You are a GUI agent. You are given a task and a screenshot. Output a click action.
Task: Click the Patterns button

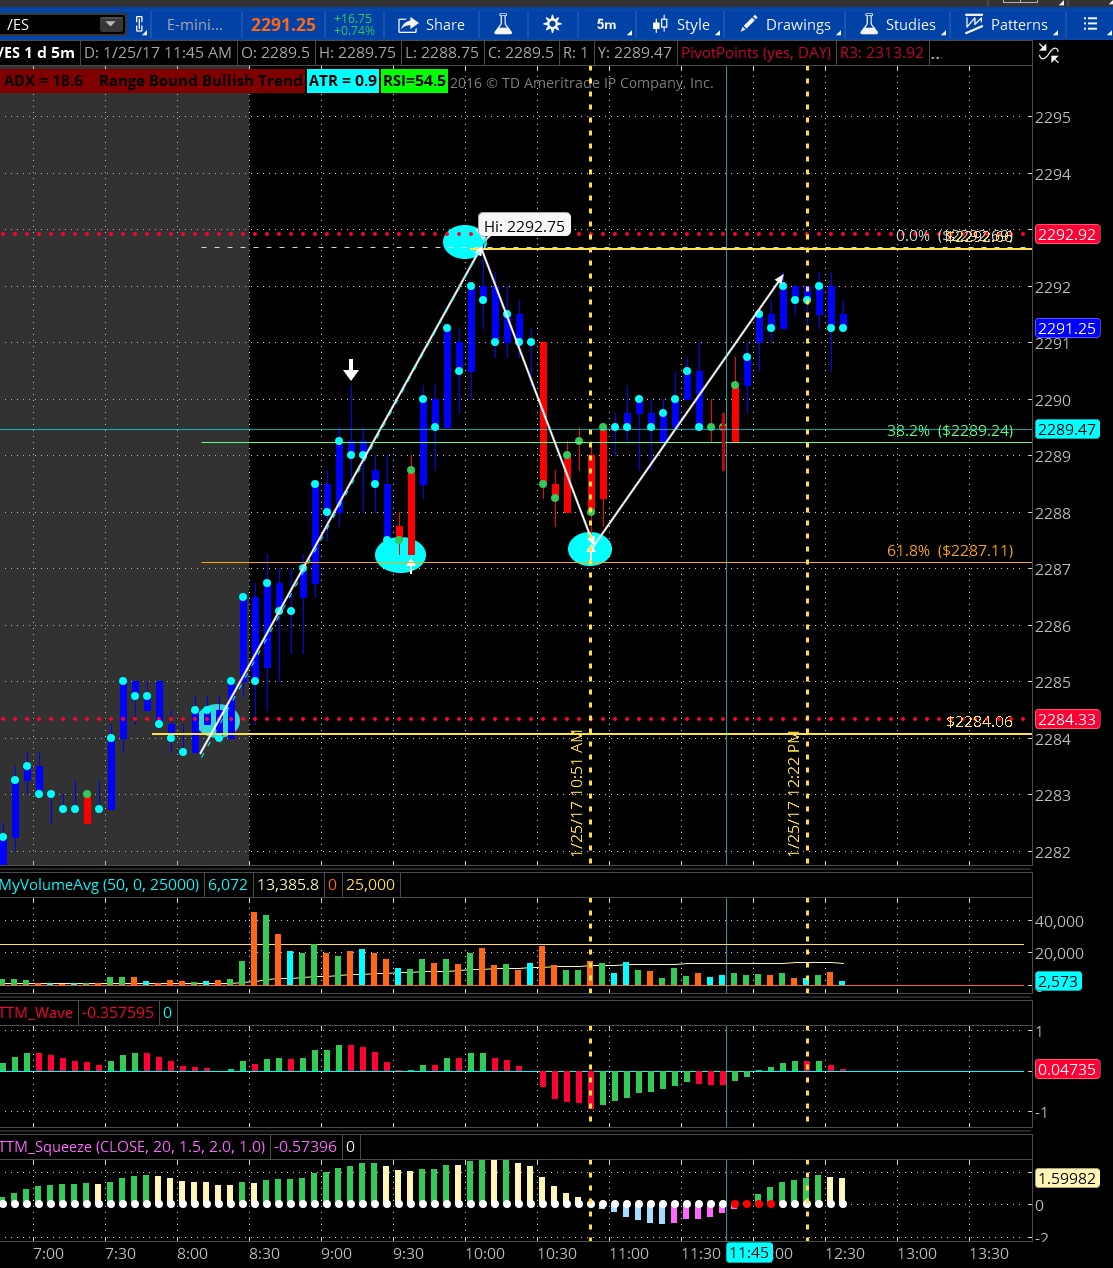coord(1006,24)
